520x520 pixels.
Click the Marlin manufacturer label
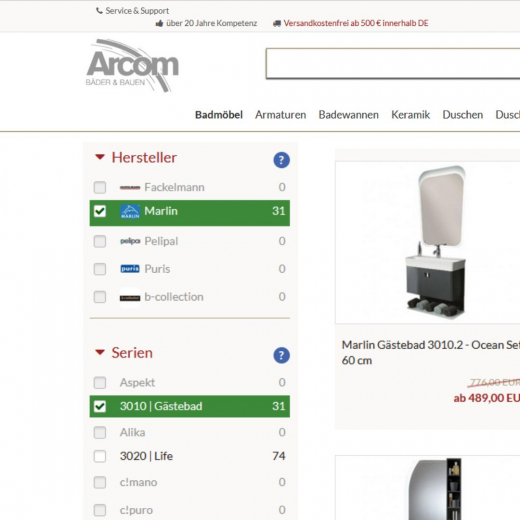[x=161, y=211]
